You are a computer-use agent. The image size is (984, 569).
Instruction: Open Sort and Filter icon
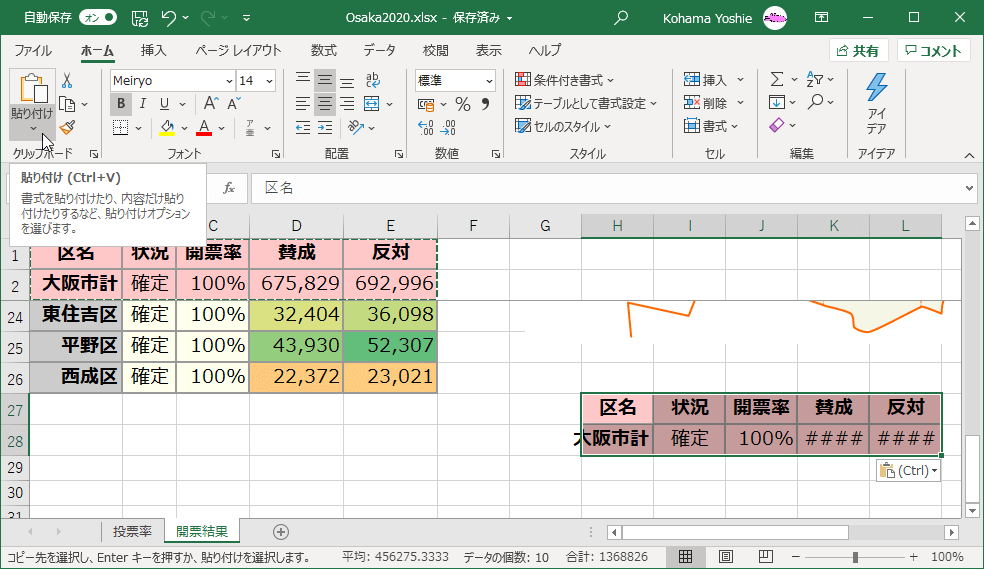[815, 79]
